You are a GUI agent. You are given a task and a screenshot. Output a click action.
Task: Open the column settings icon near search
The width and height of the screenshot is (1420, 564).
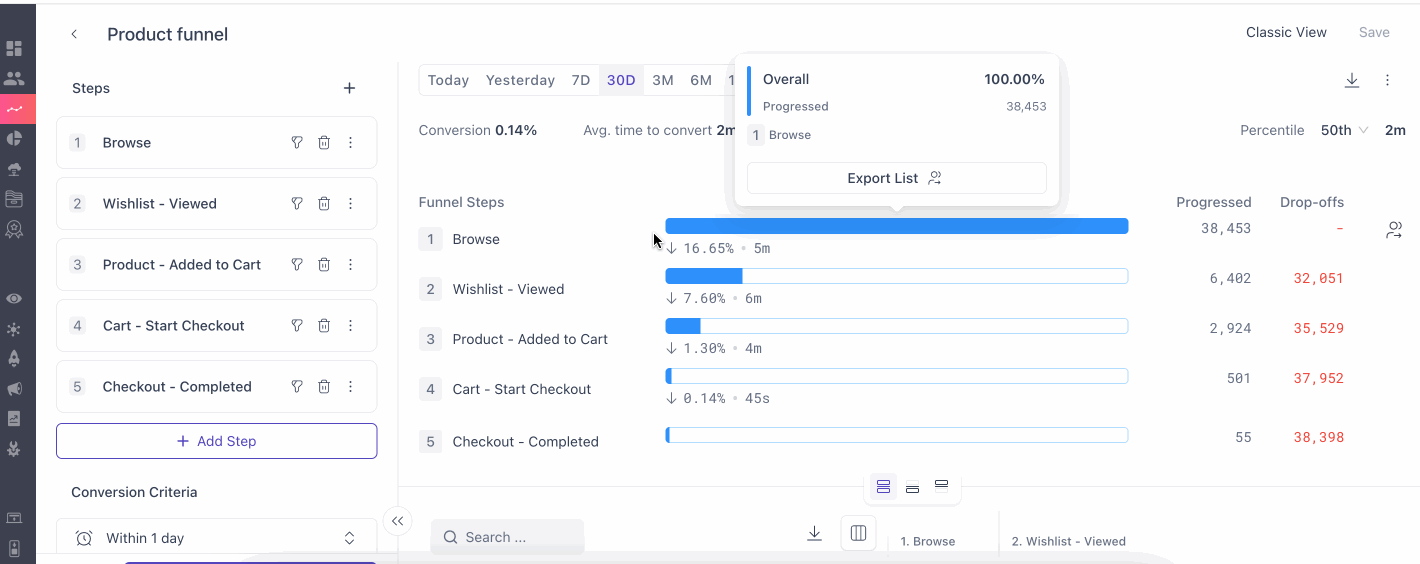point(858,533)
